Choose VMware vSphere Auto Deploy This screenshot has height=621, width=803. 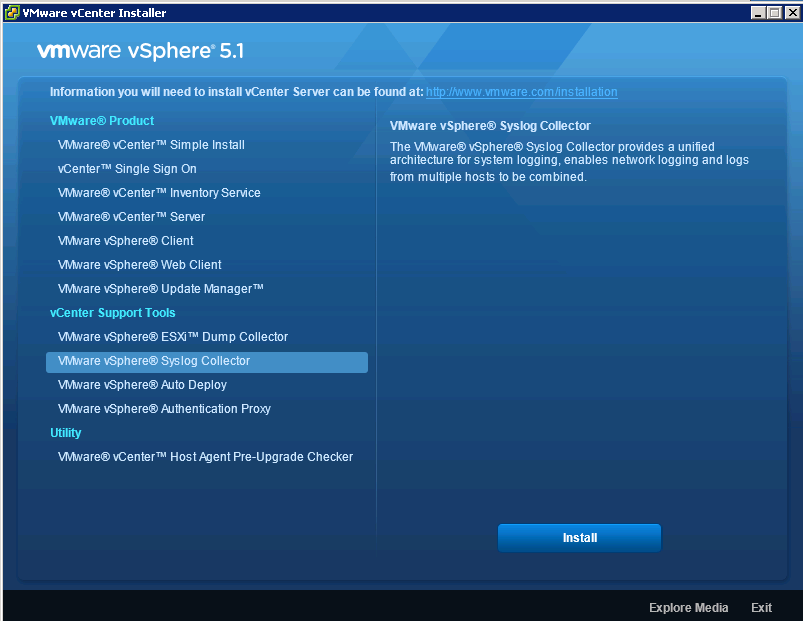point(142,385)
